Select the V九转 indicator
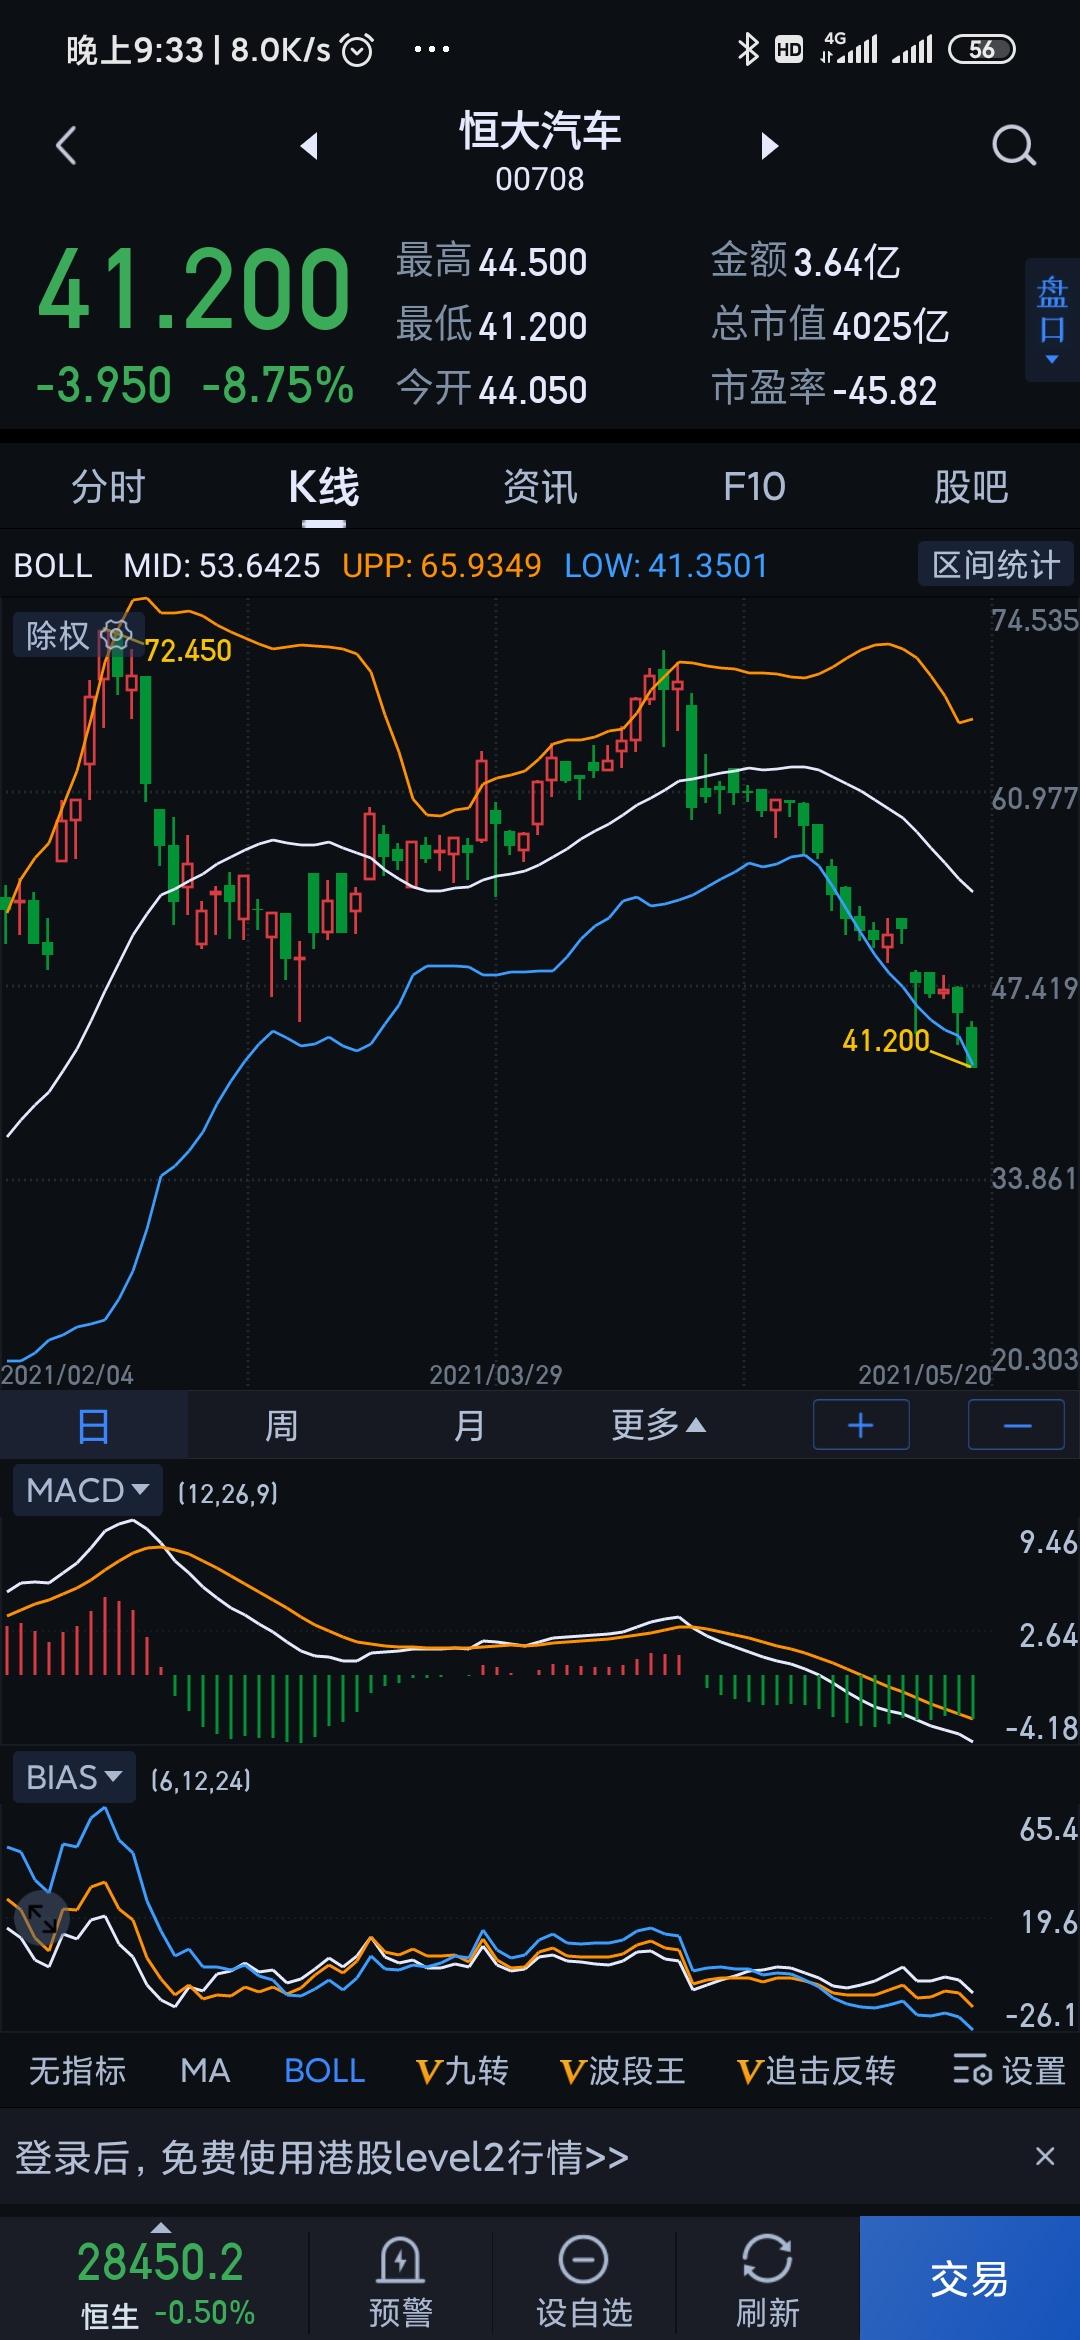Image resolution: width=1080 pixels, height=2340 pixels. tap(462, 2070)
